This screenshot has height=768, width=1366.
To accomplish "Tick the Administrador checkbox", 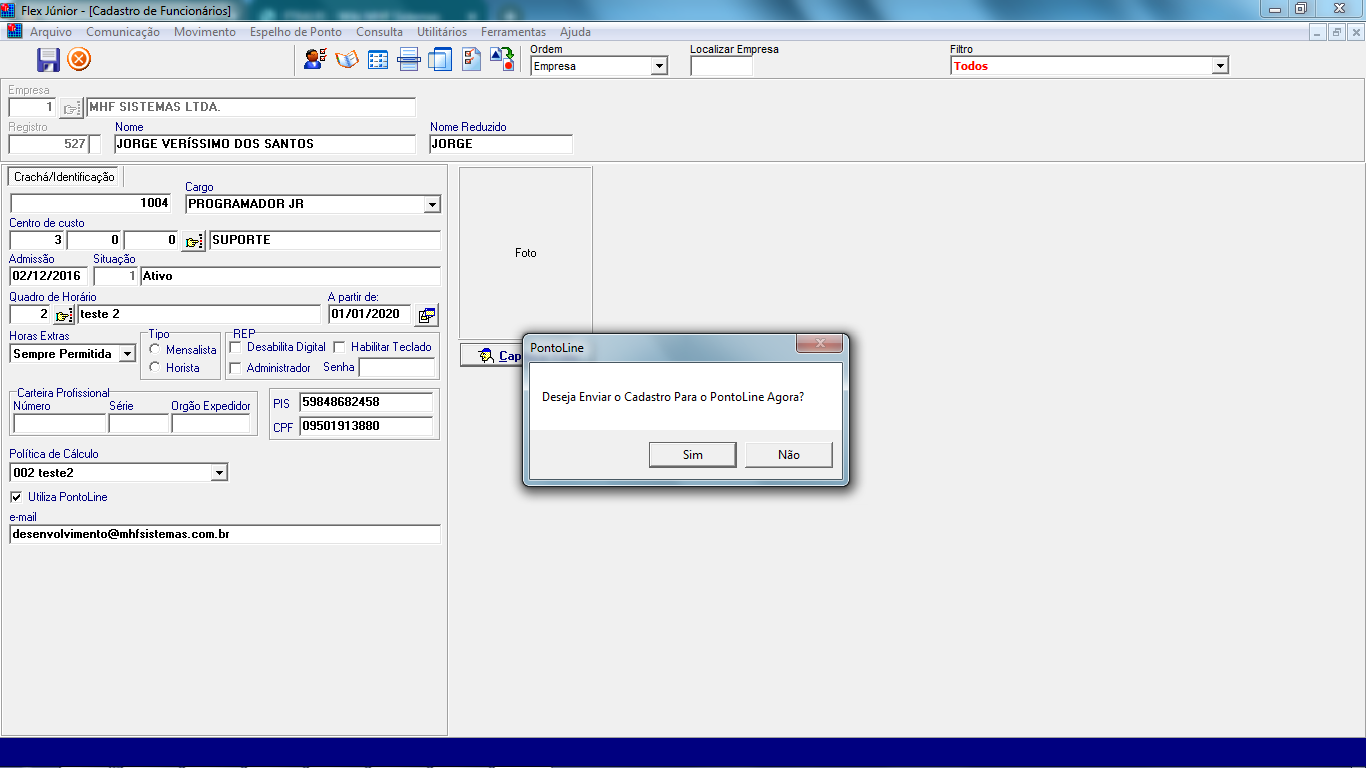I will pos(236,368).
